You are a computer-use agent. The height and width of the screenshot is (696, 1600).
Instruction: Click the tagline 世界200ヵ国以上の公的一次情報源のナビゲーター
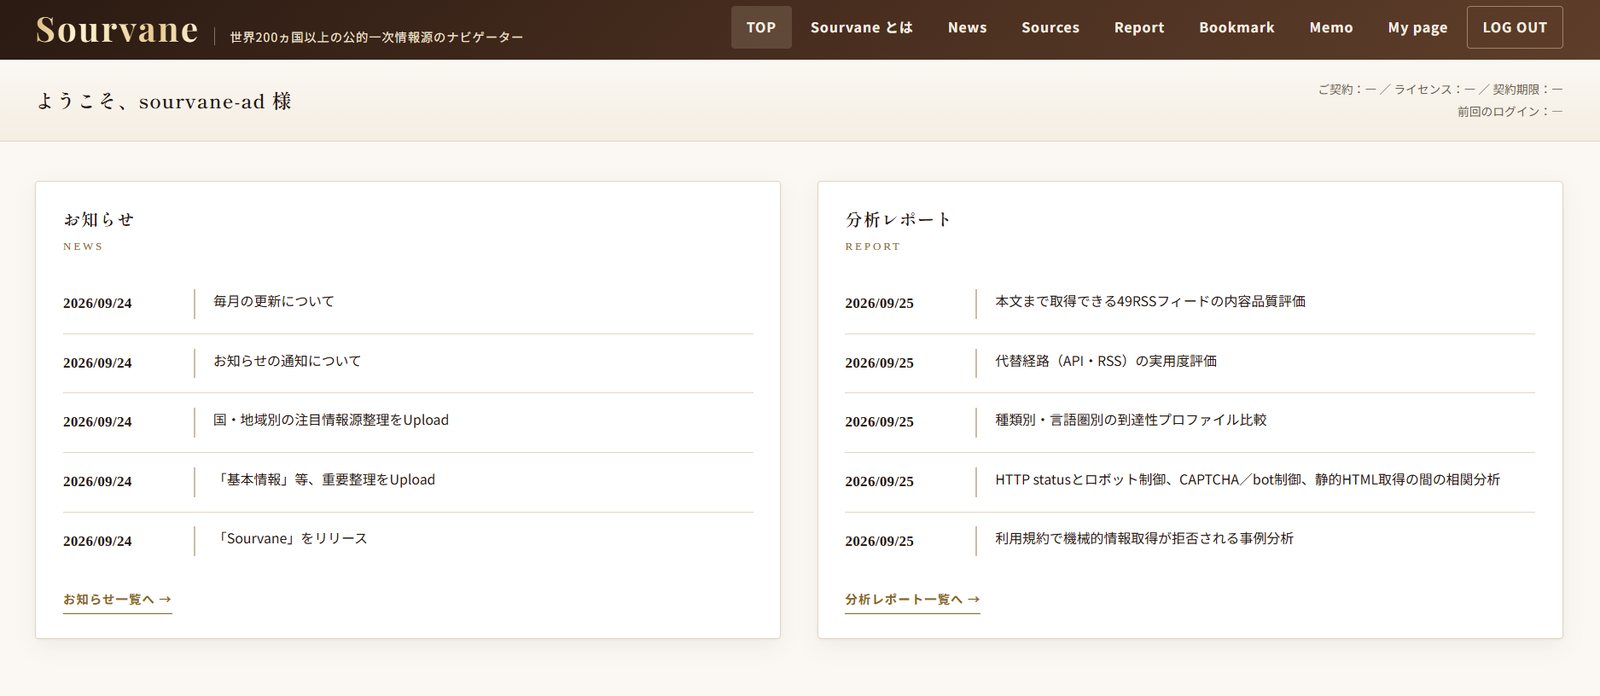[376, 37]
